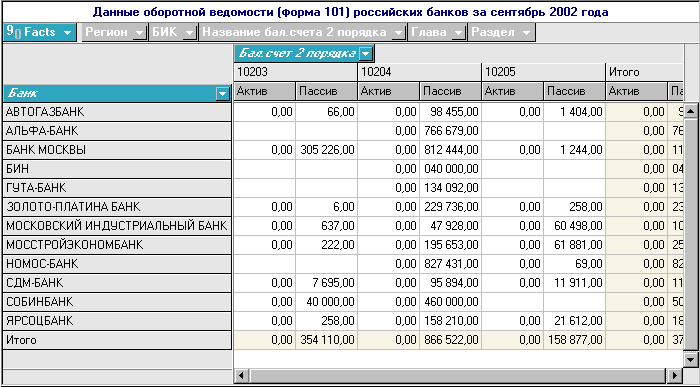700x387 pixels.
Task: Click total cell 158 877,00
Action: tap(575, 340)
